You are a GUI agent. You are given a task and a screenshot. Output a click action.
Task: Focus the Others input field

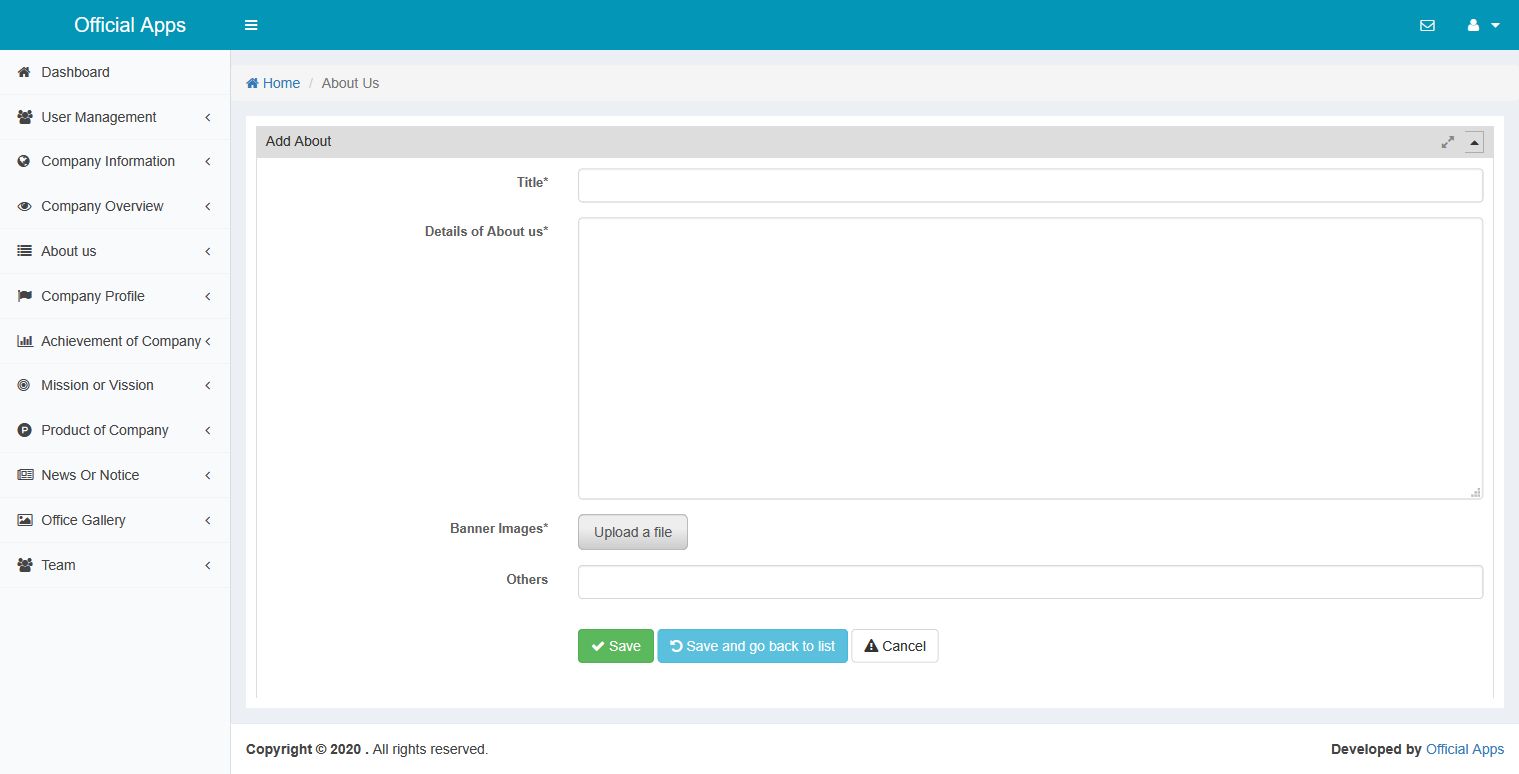pyautogui.click(x=1030, y=582)
